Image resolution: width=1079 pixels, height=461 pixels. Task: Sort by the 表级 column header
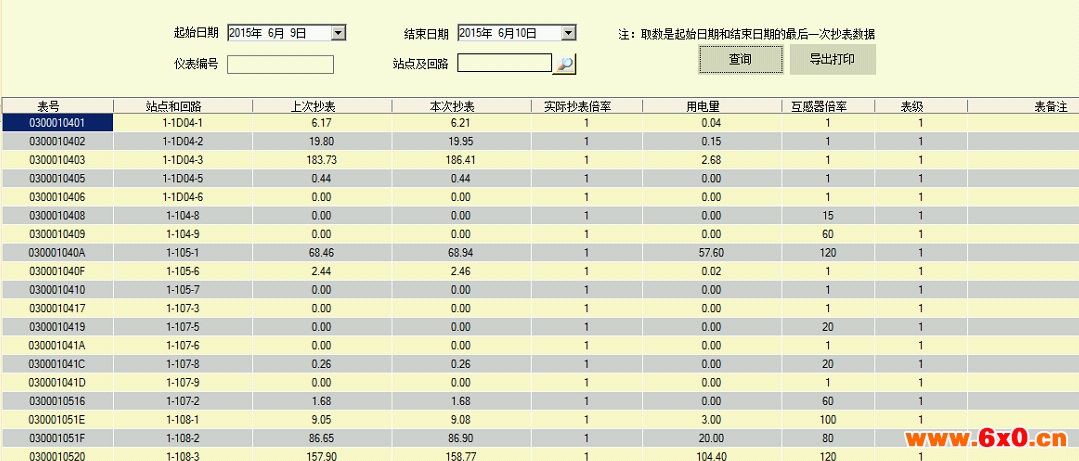(x=921, y=106)
